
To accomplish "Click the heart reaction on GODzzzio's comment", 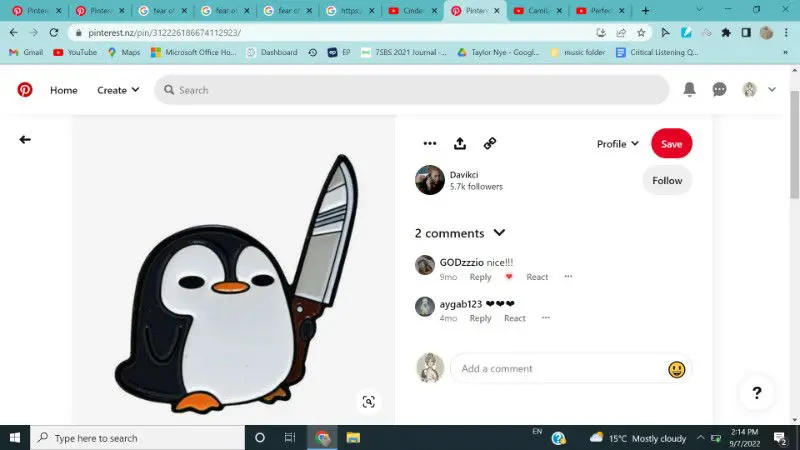I will [509, 277].
